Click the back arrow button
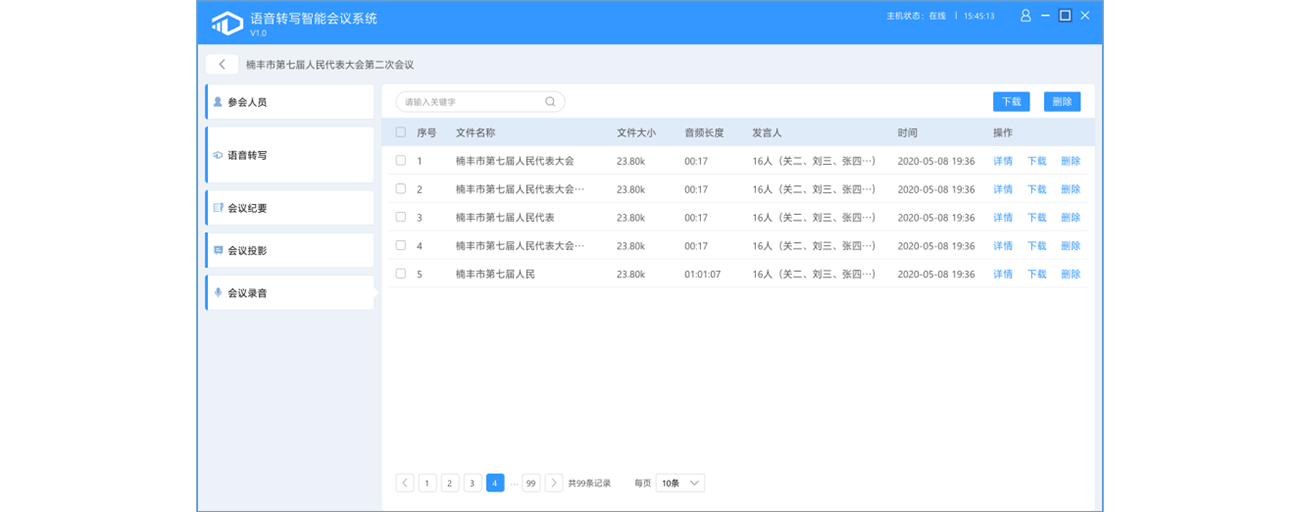The image size is (1300, 512). [222, 64]
